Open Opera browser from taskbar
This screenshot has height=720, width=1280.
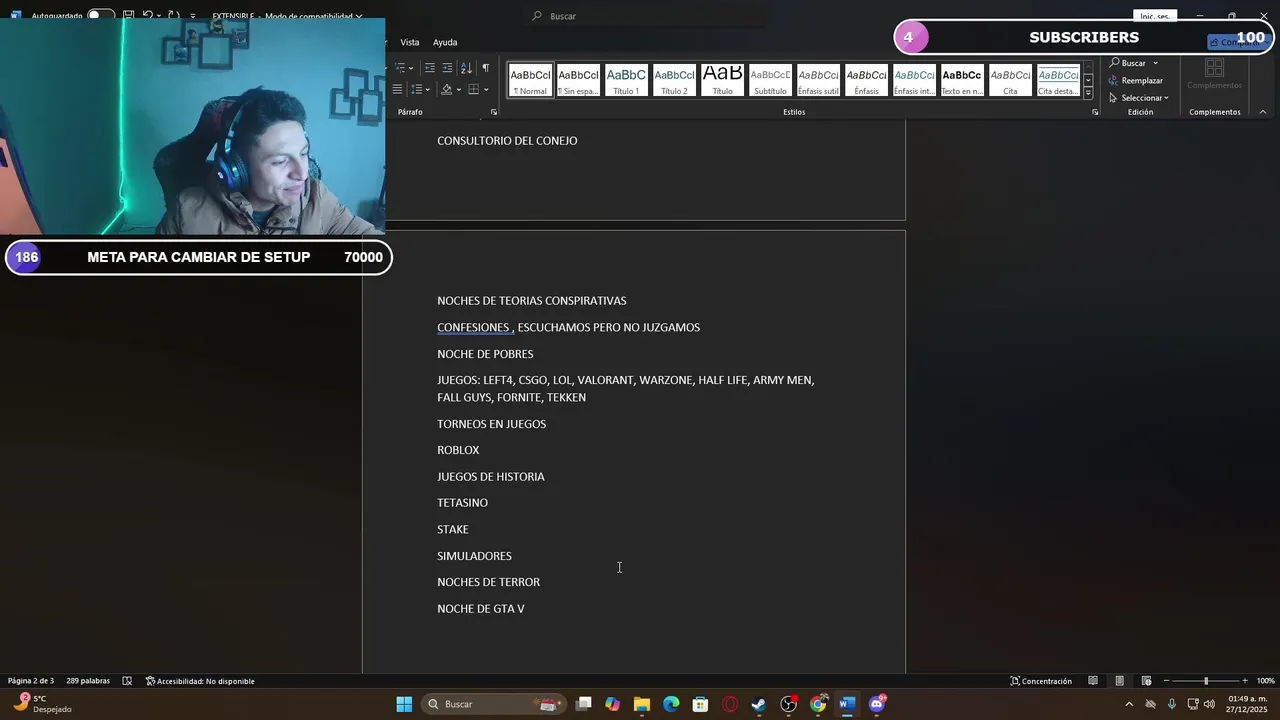730,704
